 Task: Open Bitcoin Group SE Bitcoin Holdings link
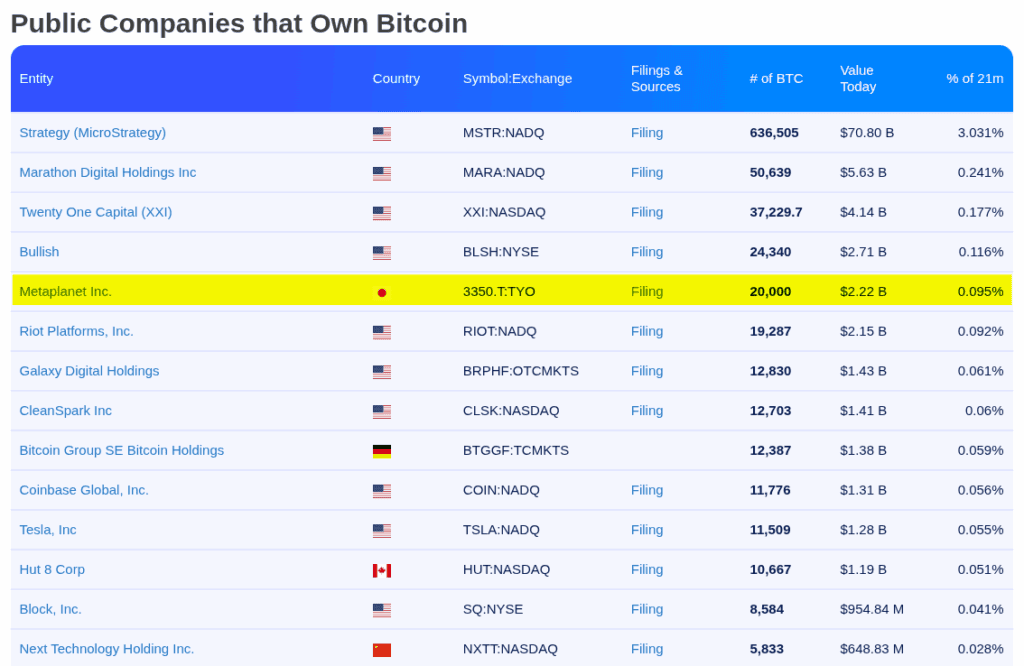tap(121, 451)
